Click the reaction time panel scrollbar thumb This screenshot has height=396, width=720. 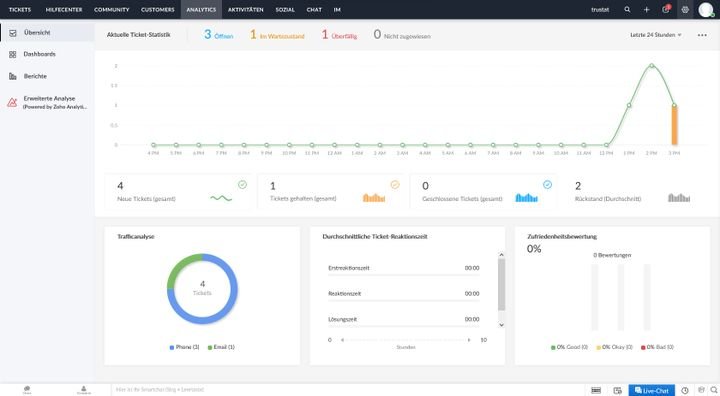click(501, 284)
